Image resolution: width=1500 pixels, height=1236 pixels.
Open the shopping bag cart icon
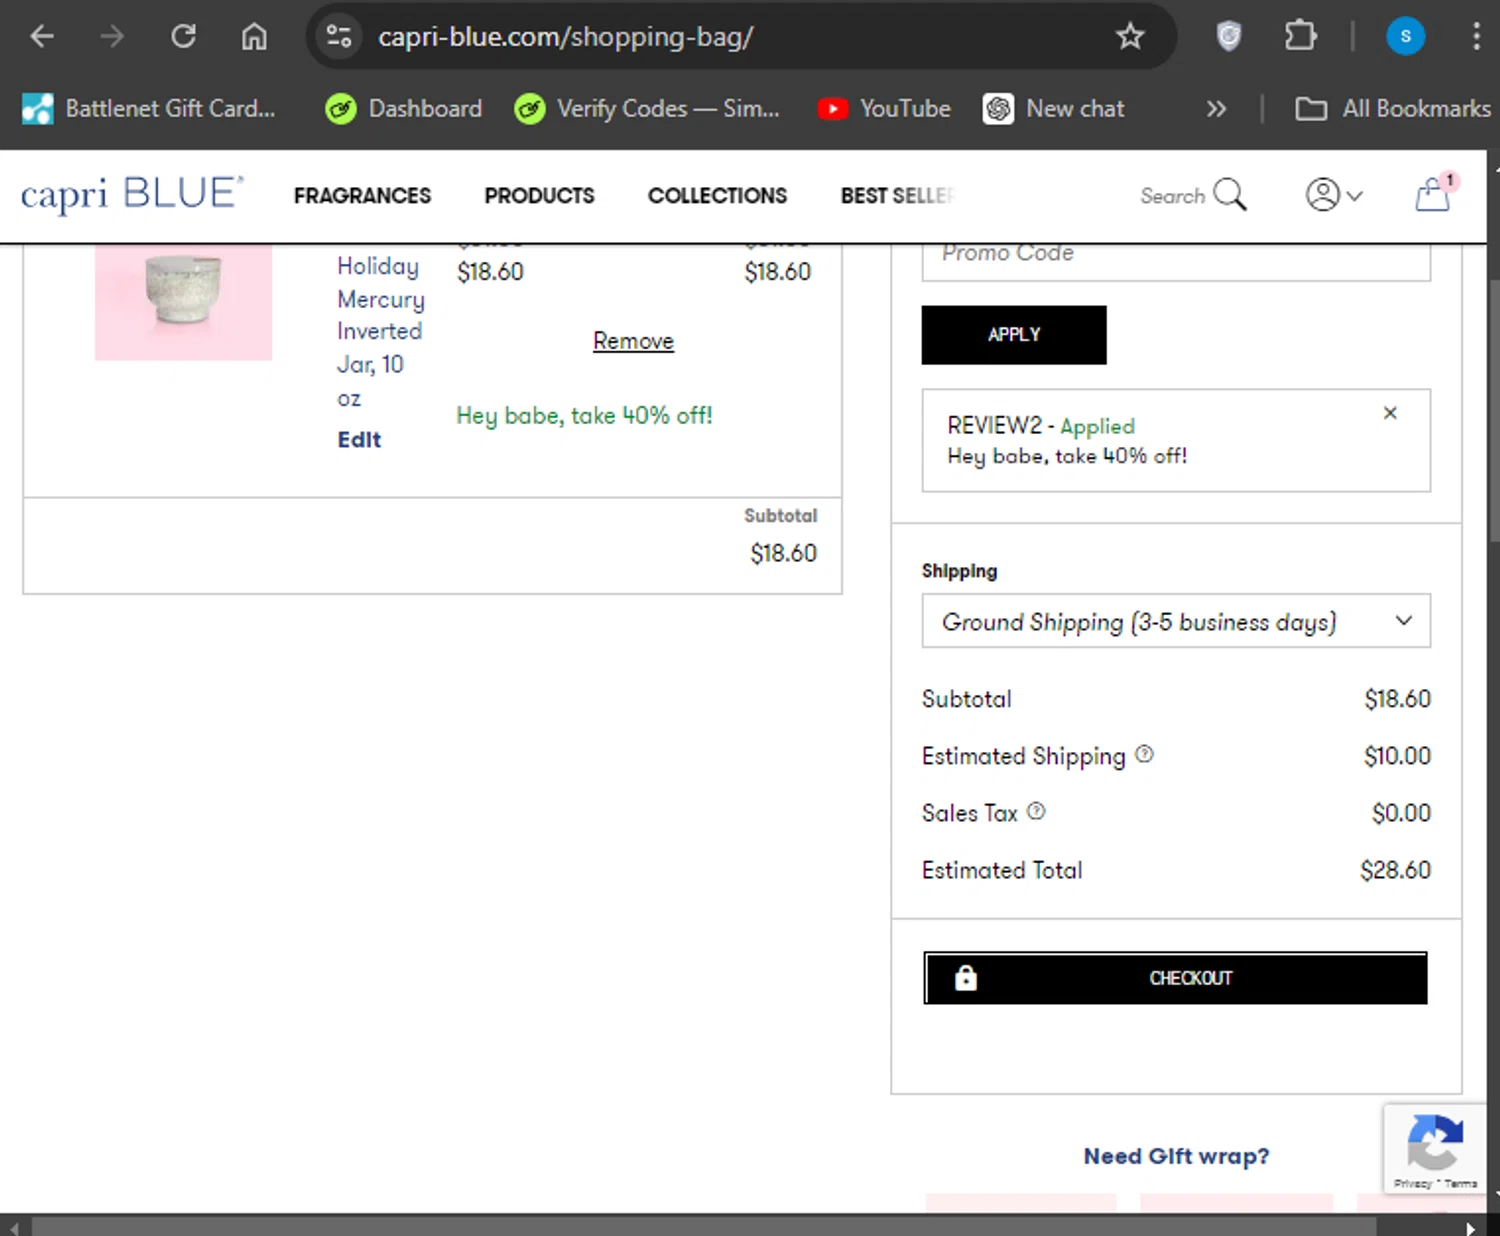(1433, 194)
